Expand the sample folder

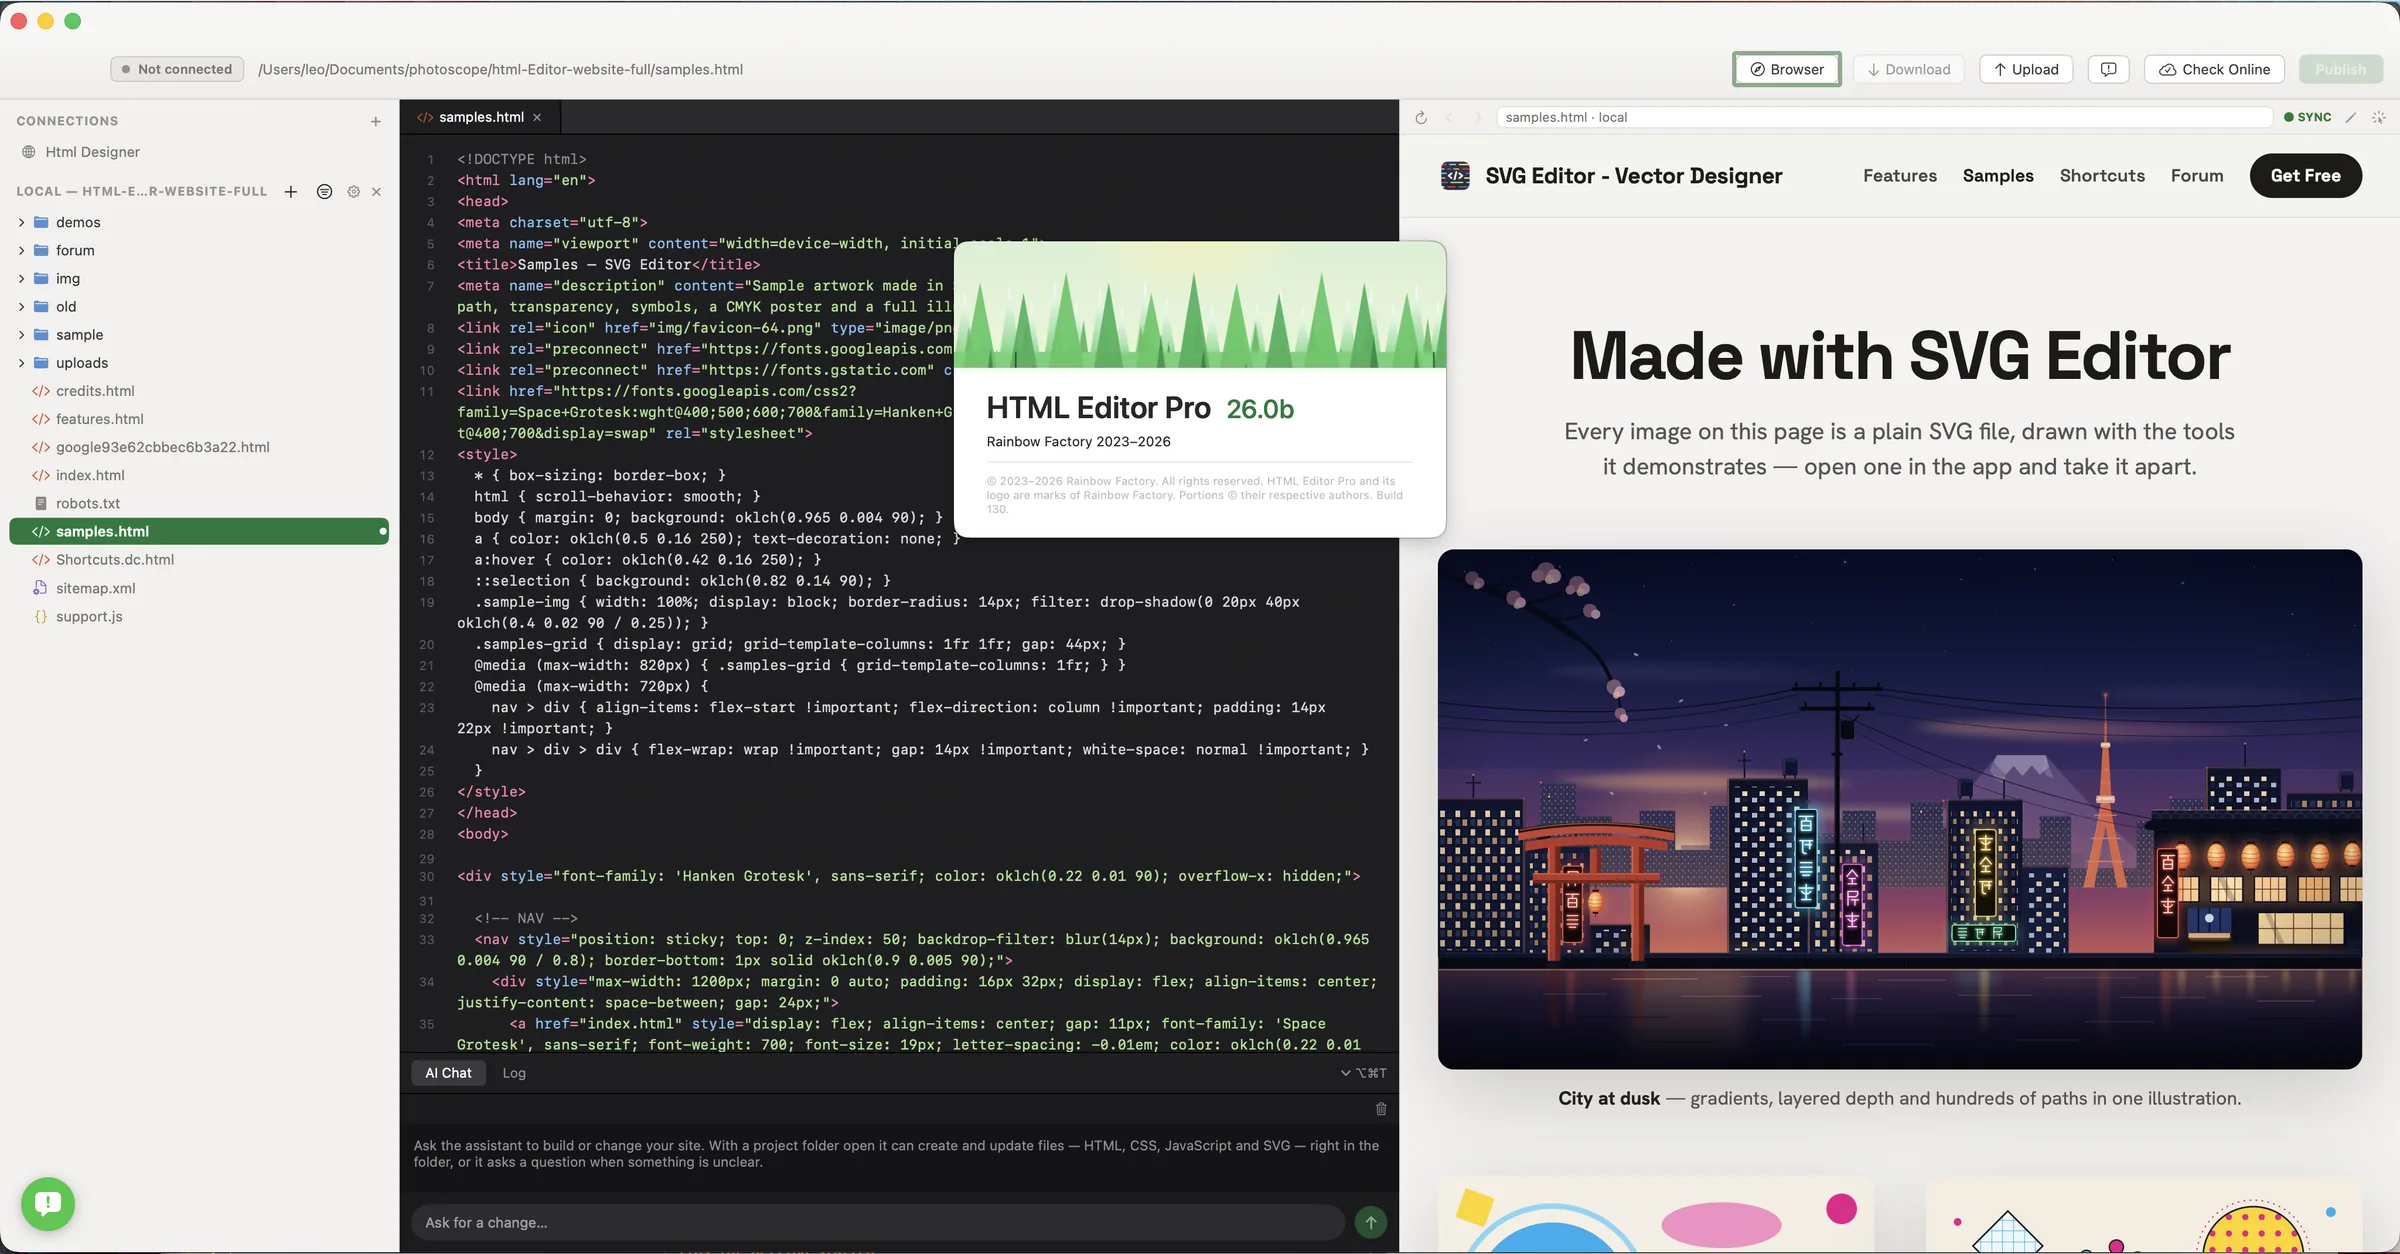pyautogui.click(x=21, y=334)
